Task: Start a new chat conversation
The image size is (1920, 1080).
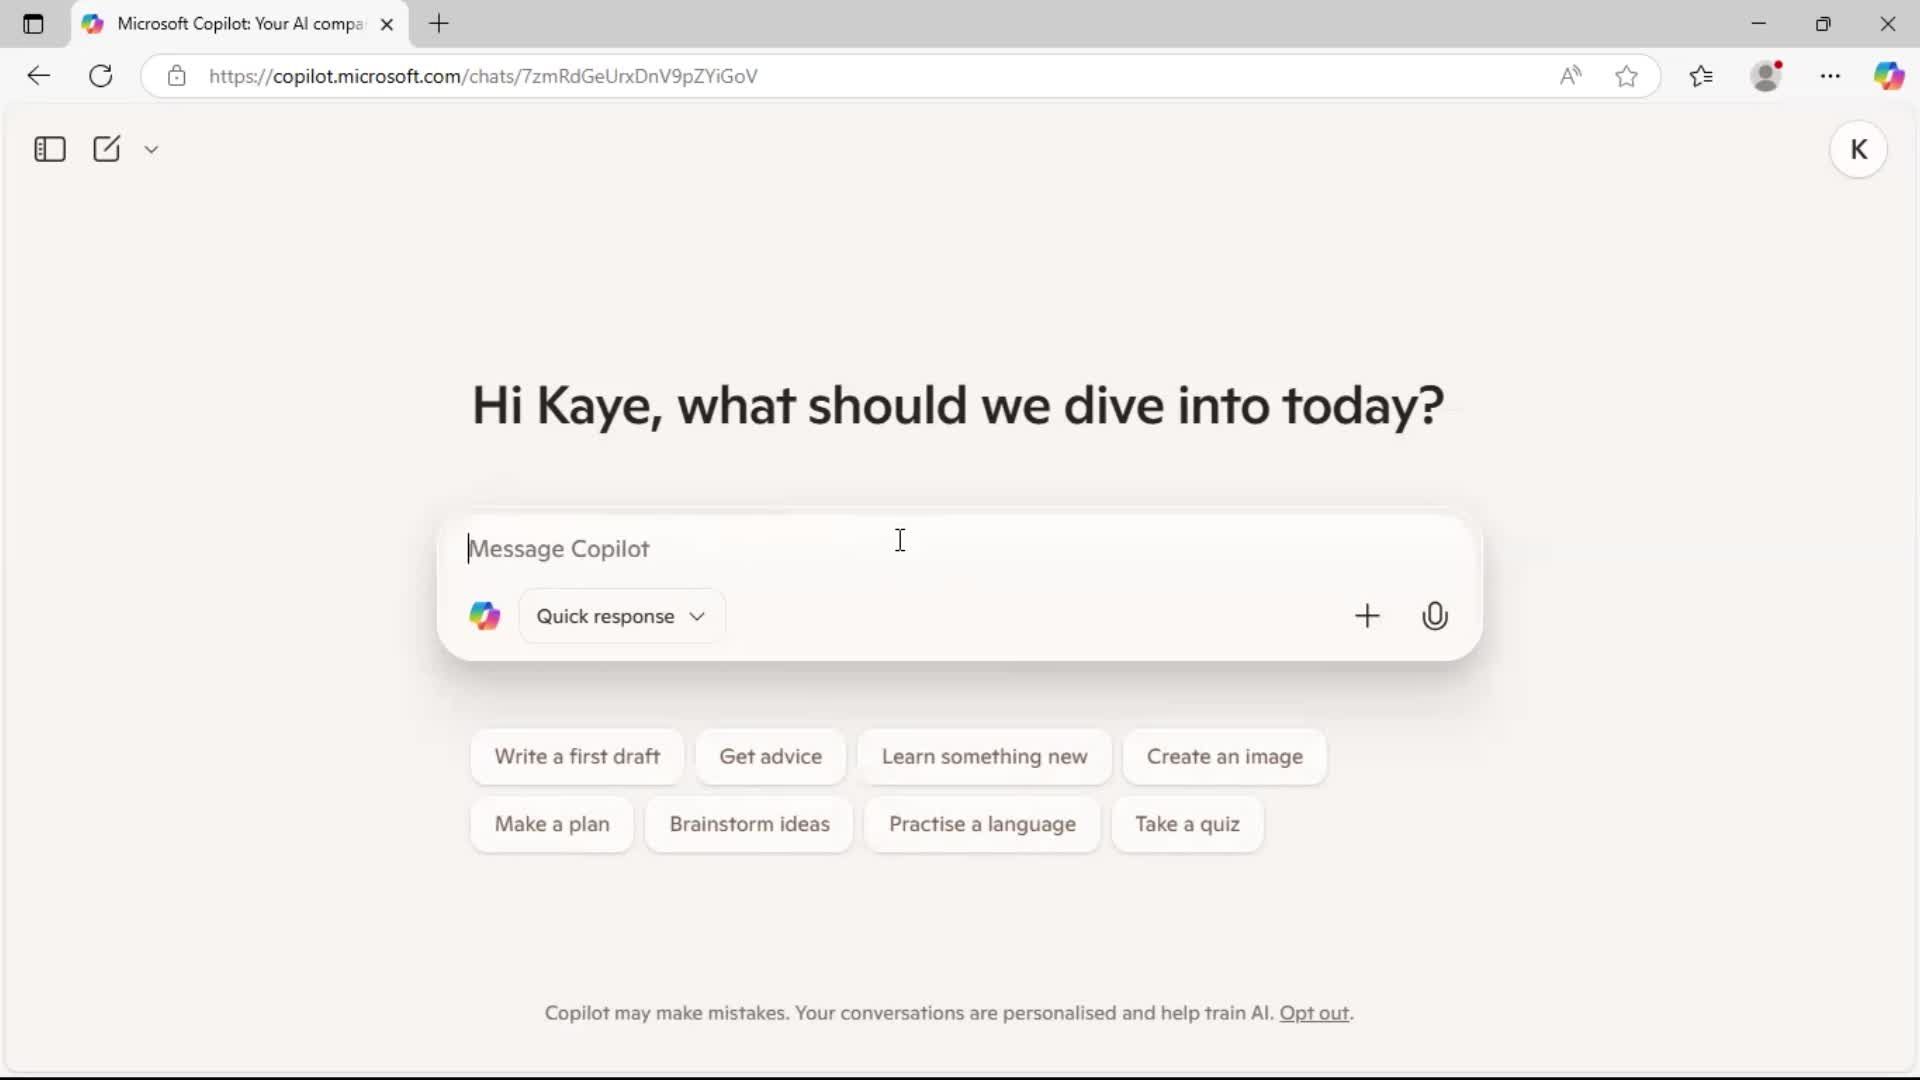Action: point(105,148)
